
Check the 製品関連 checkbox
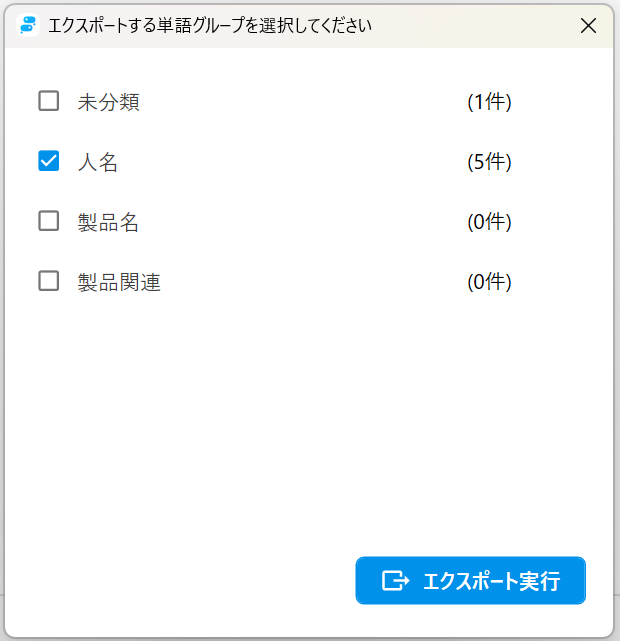pyautogui.click(x=48, y=281)
